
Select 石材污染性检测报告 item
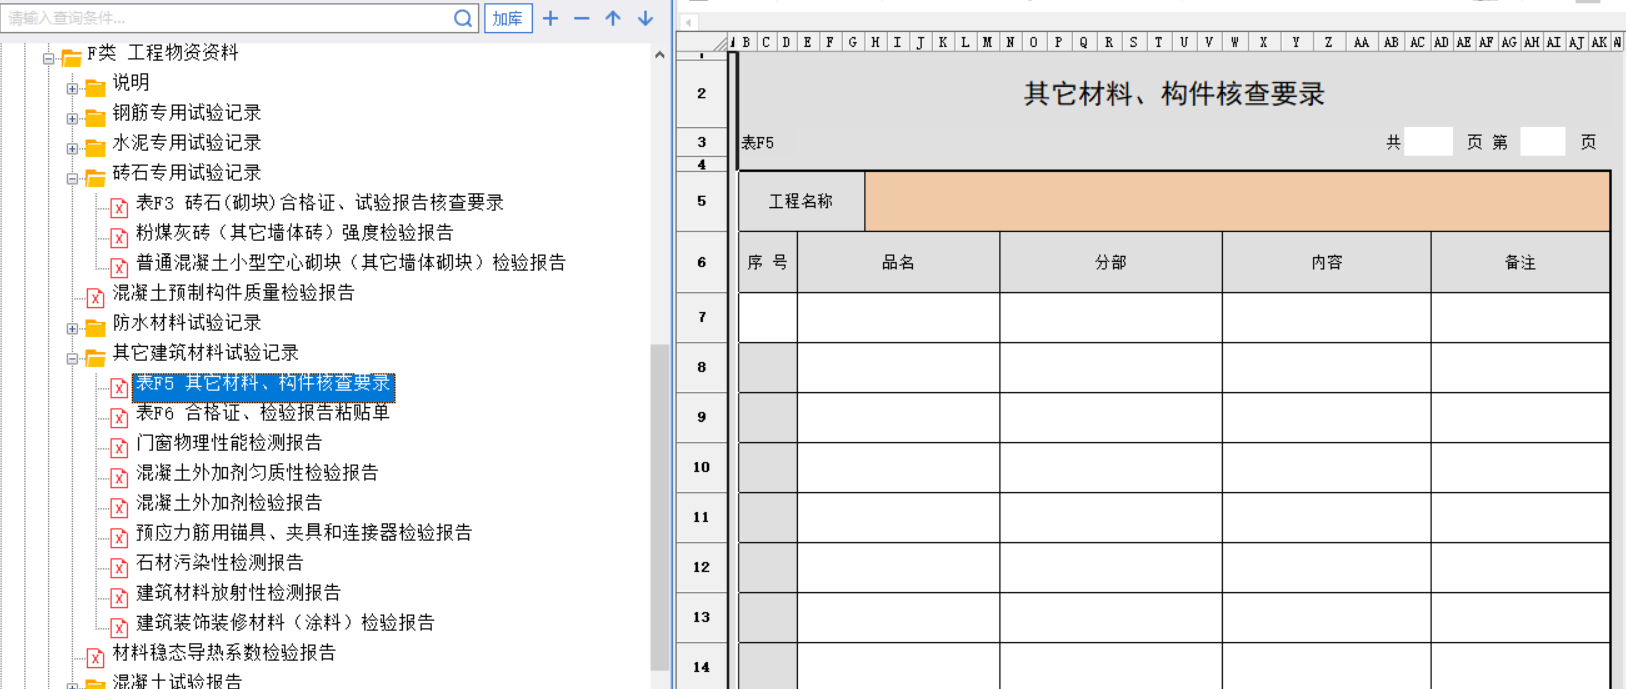[x=219, y=563]
